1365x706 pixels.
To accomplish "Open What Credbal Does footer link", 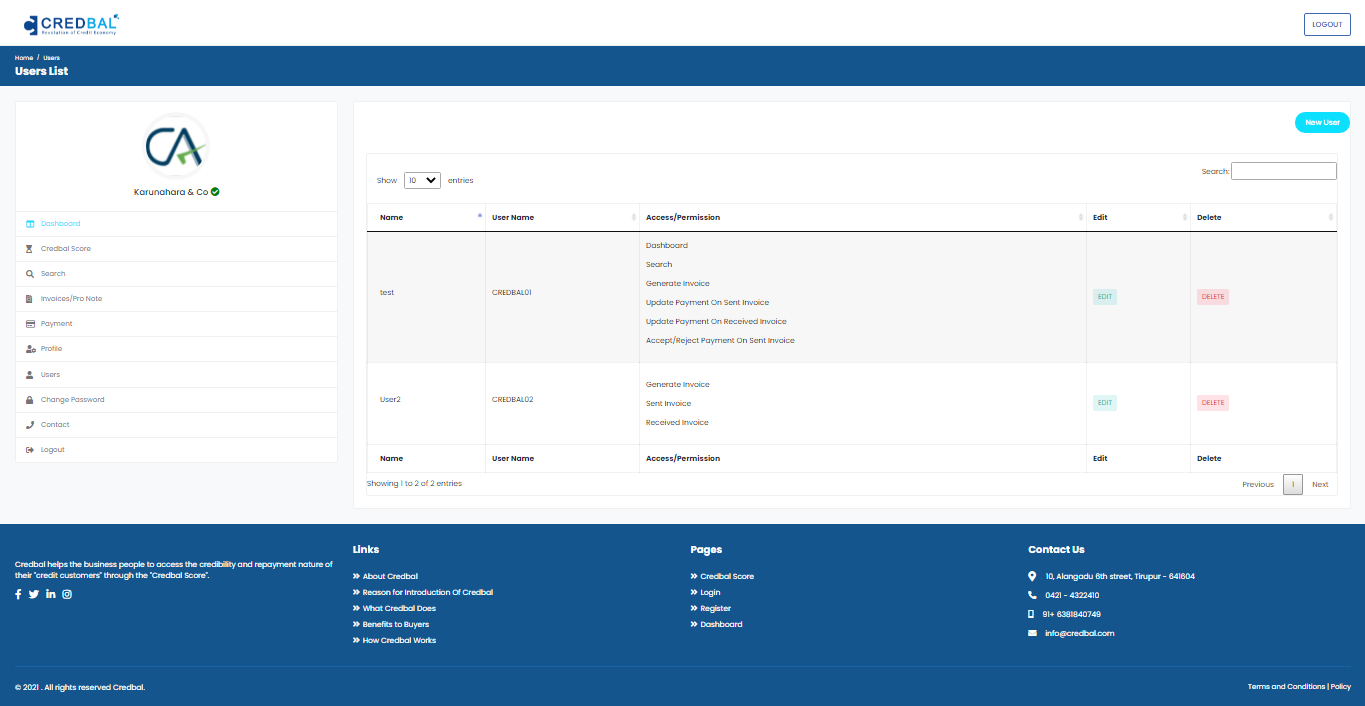I will (x=399, y=608).
